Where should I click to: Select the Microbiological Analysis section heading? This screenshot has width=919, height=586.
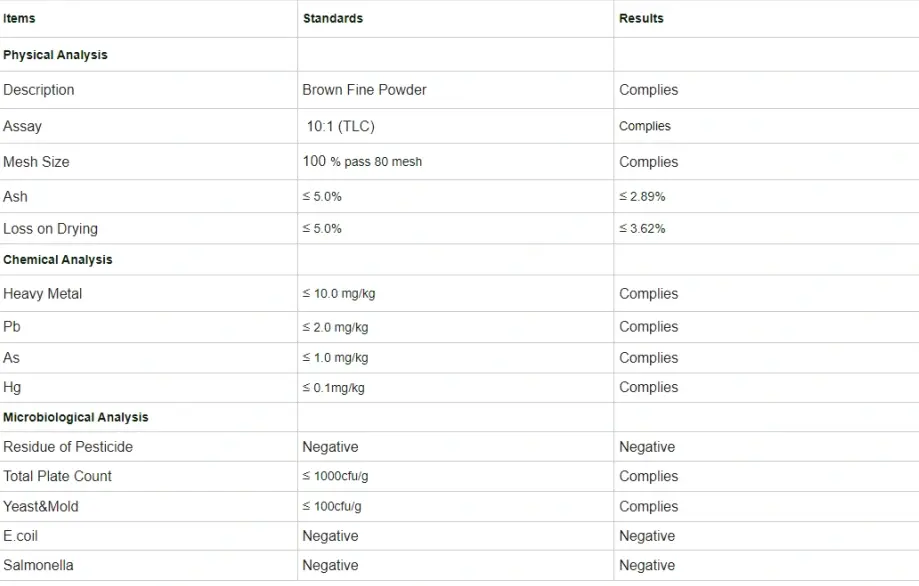click(76, 417)
